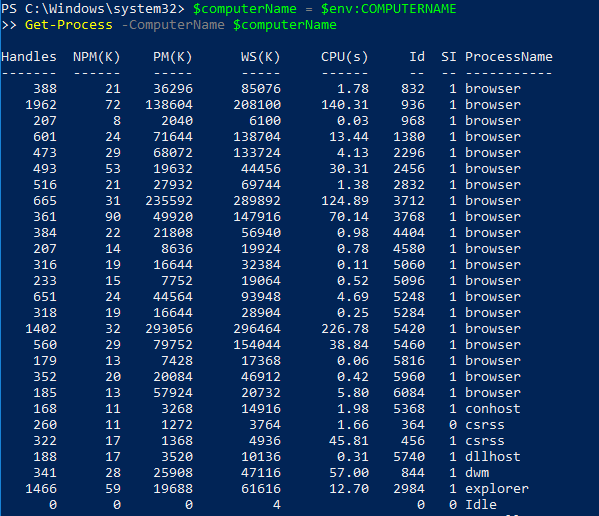The image size is (599, 516).
Task: Click the Get-Process command text
Action: tap(69, 25)
